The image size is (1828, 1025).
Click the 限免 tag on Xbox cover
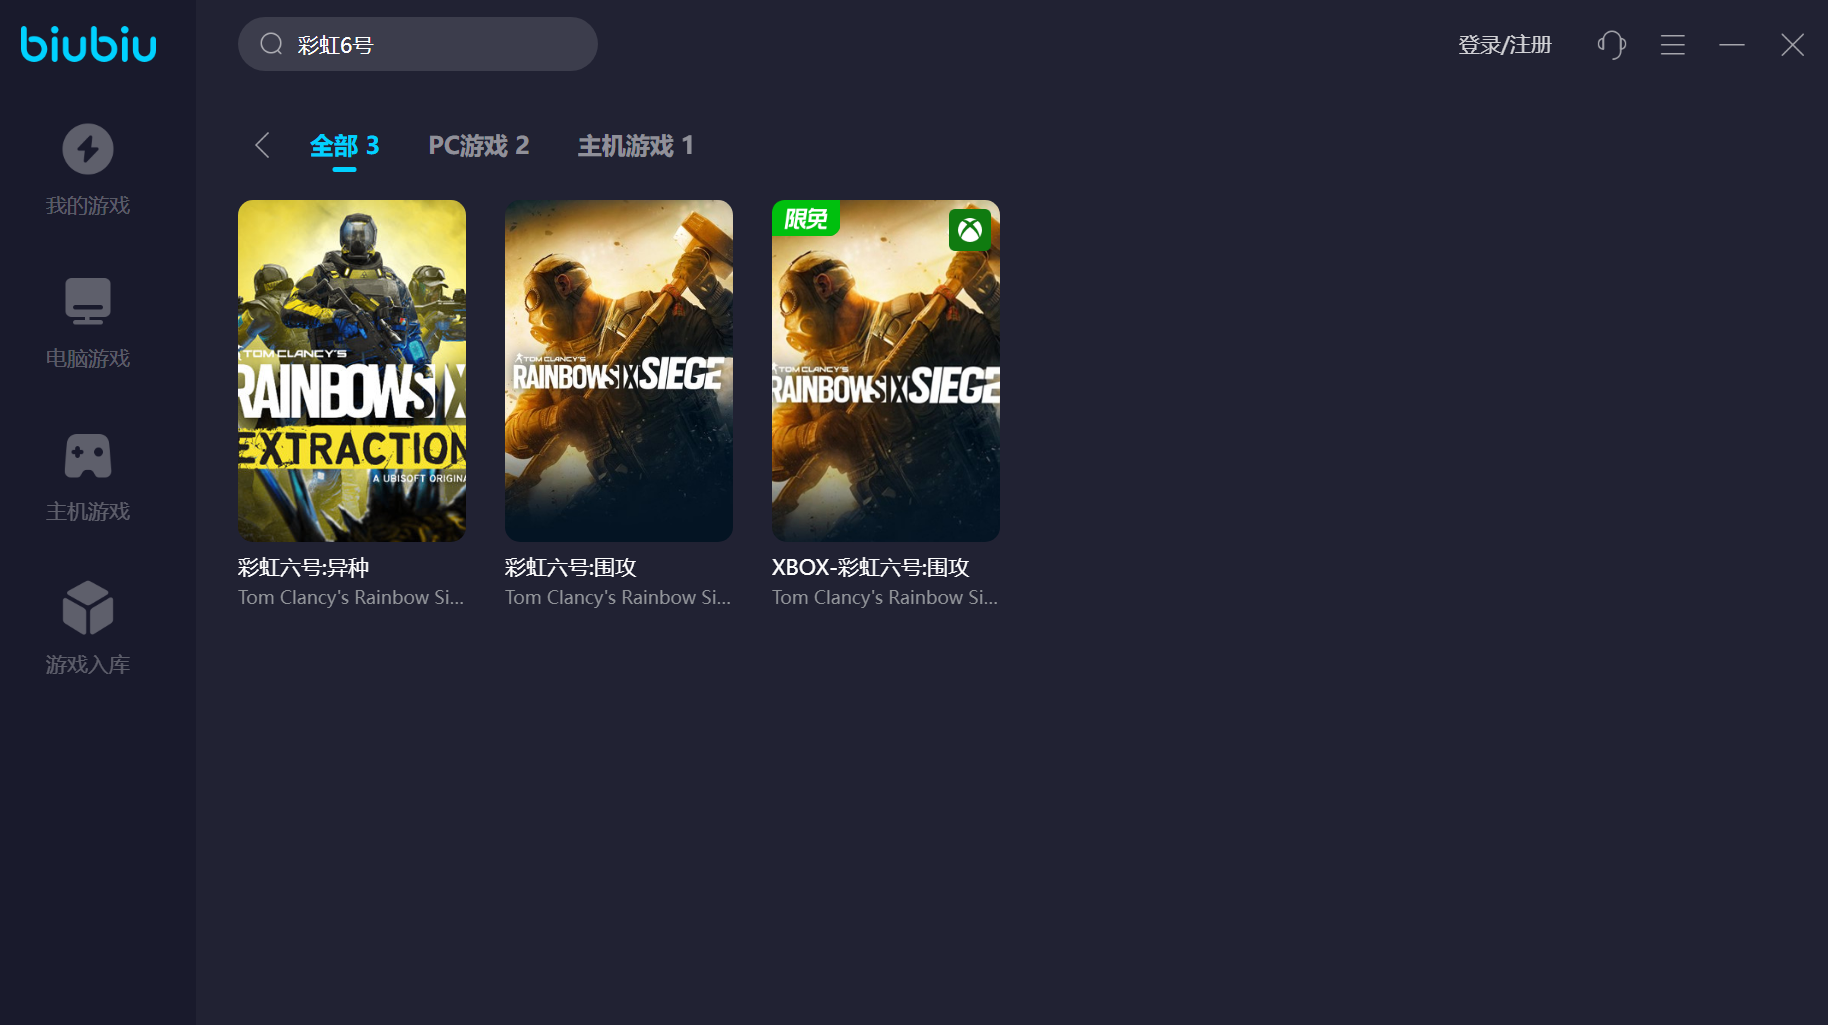[x=805, y=218]
